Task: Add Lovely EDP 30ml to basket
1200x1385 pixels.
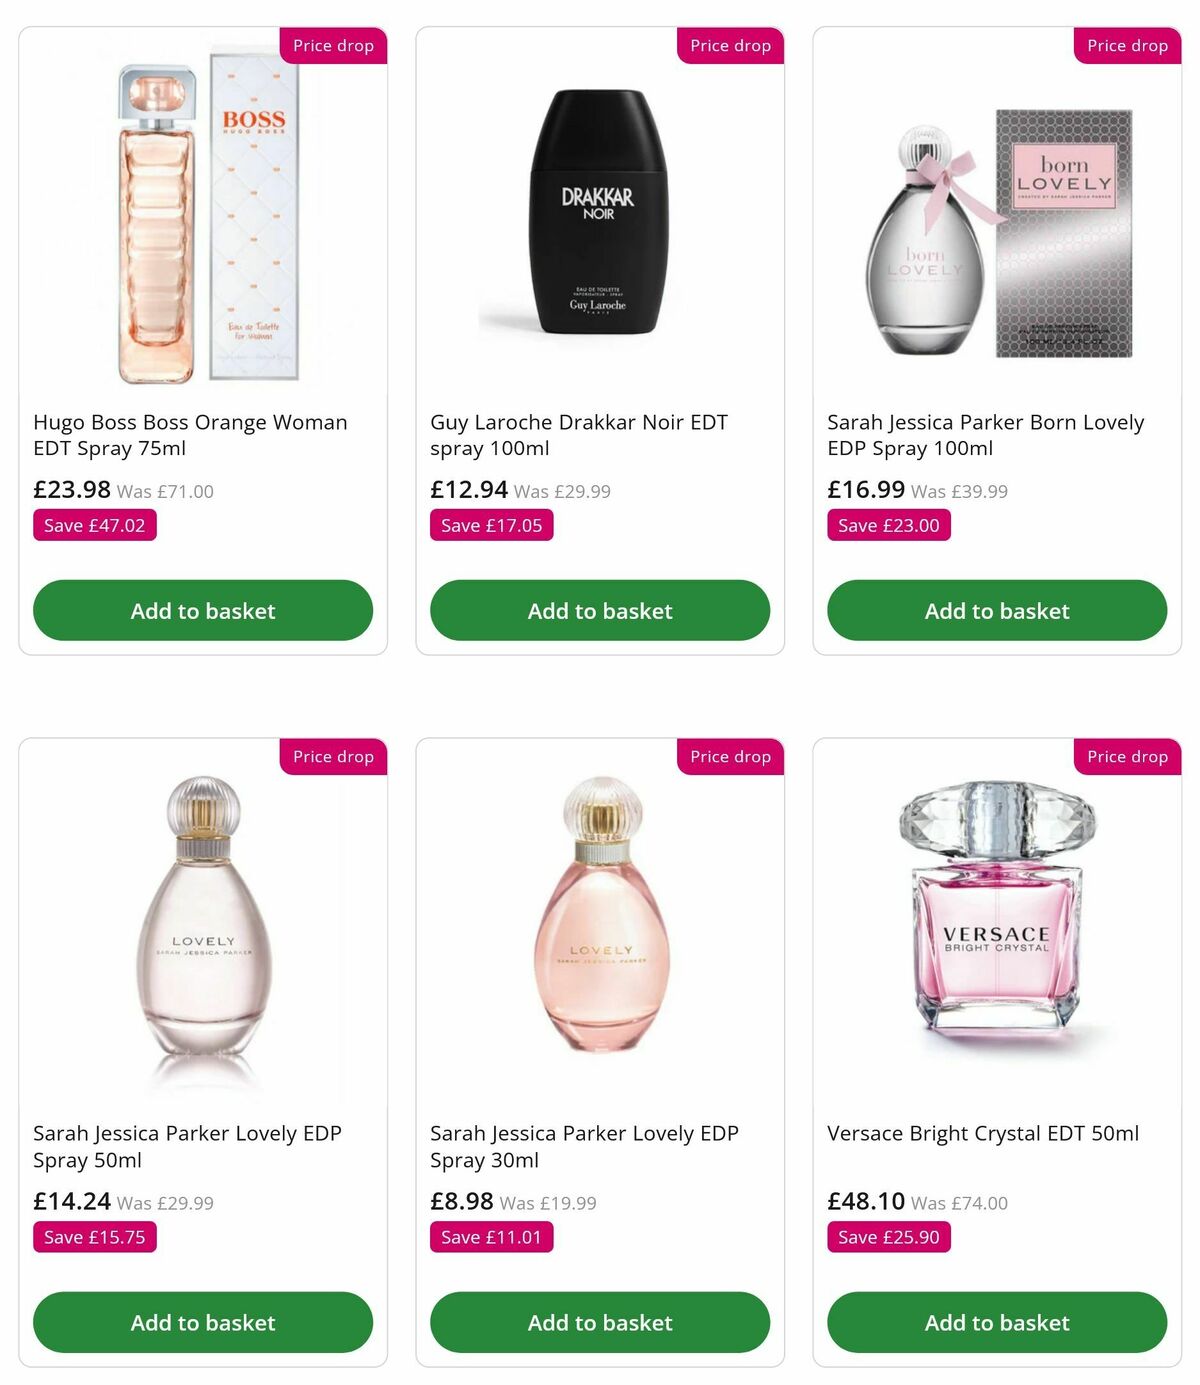Action: click(x=599, y=1322)
